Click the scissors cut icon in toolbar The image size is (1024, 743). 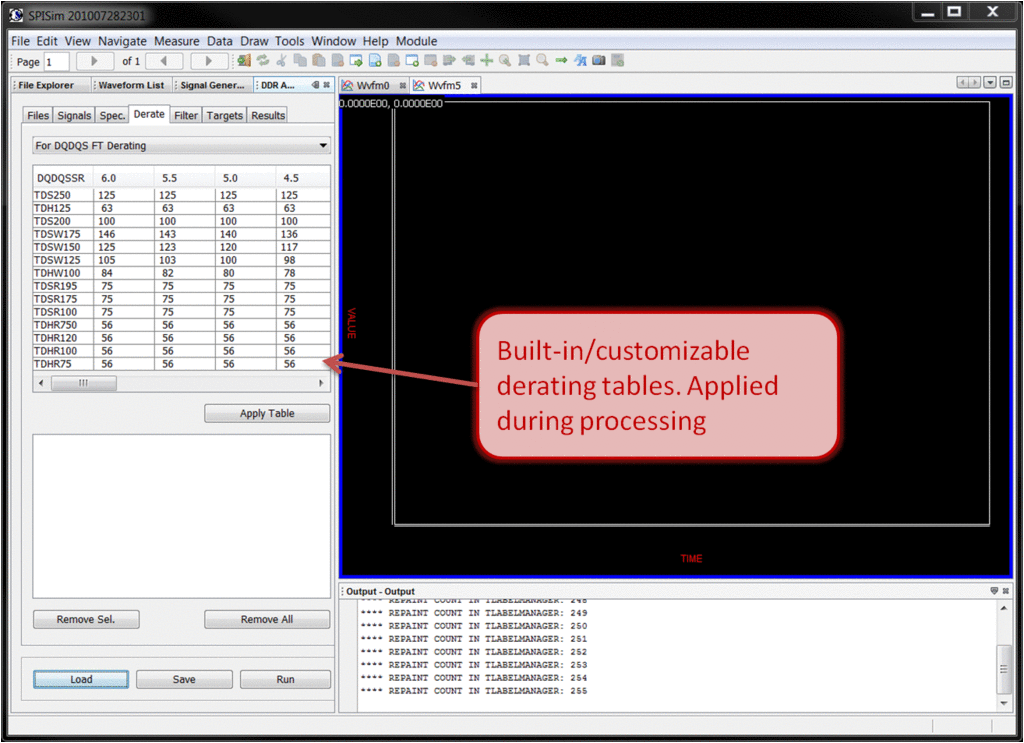click(x=282, y=61)
